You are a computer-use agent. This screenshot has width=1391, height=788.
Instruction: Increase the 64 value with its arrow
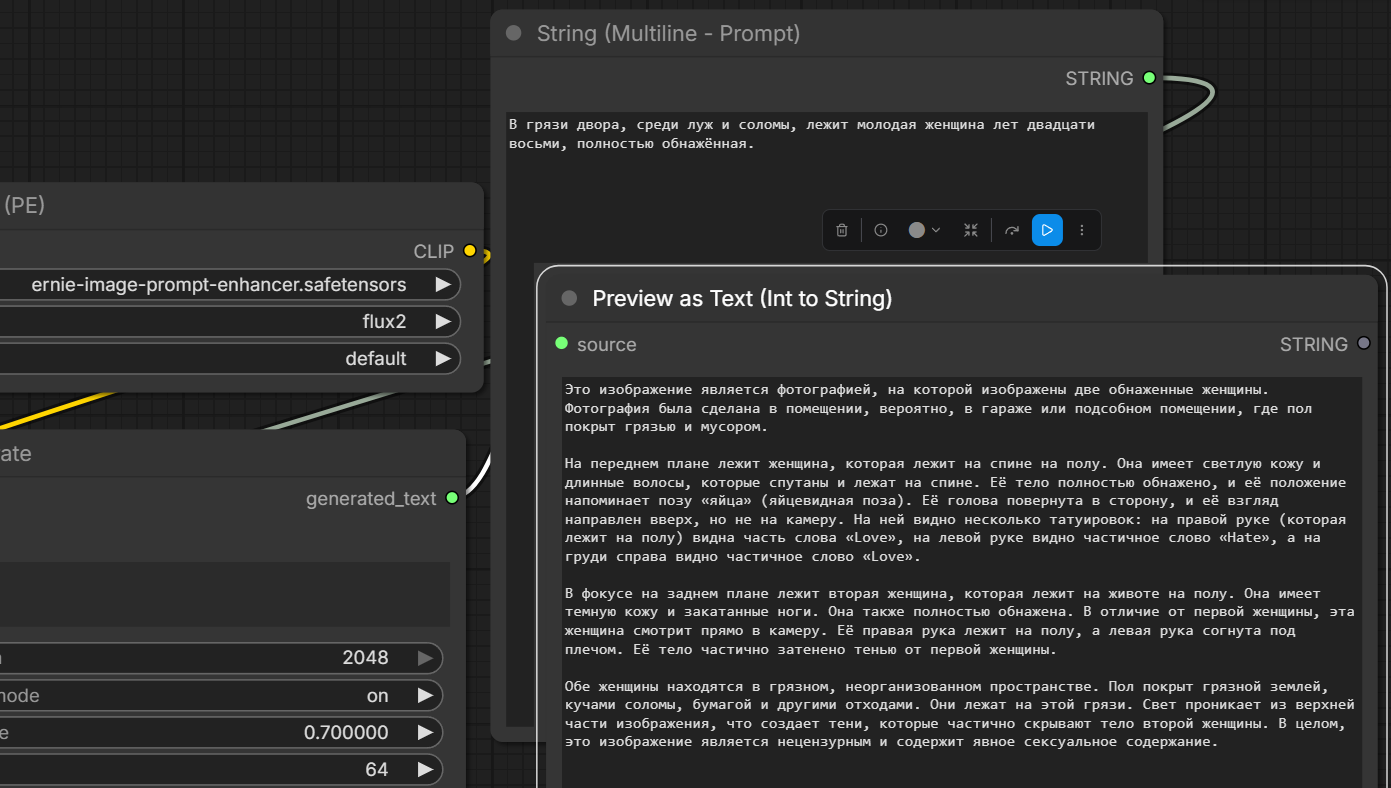(x=425, y=769)
